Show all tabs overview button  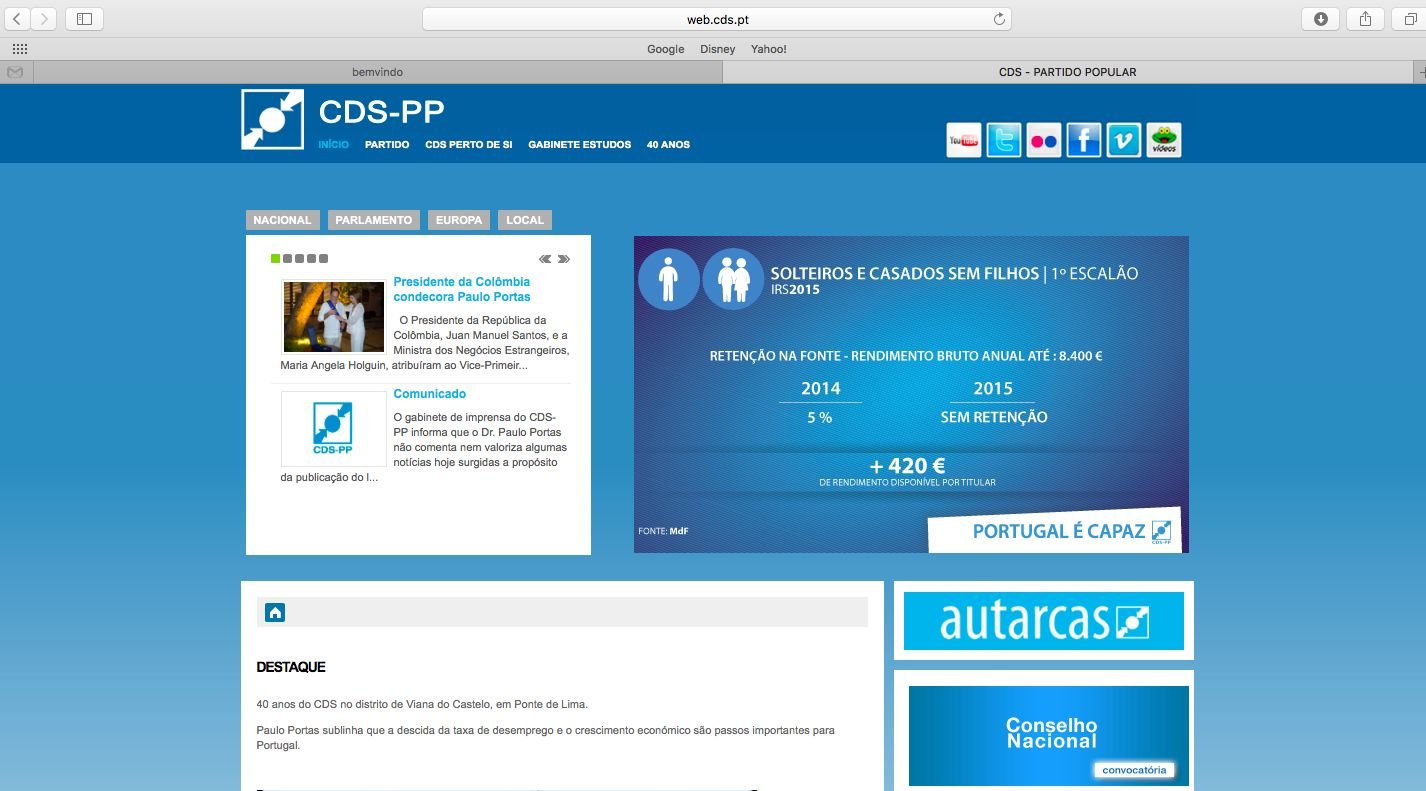[1409, 19]
